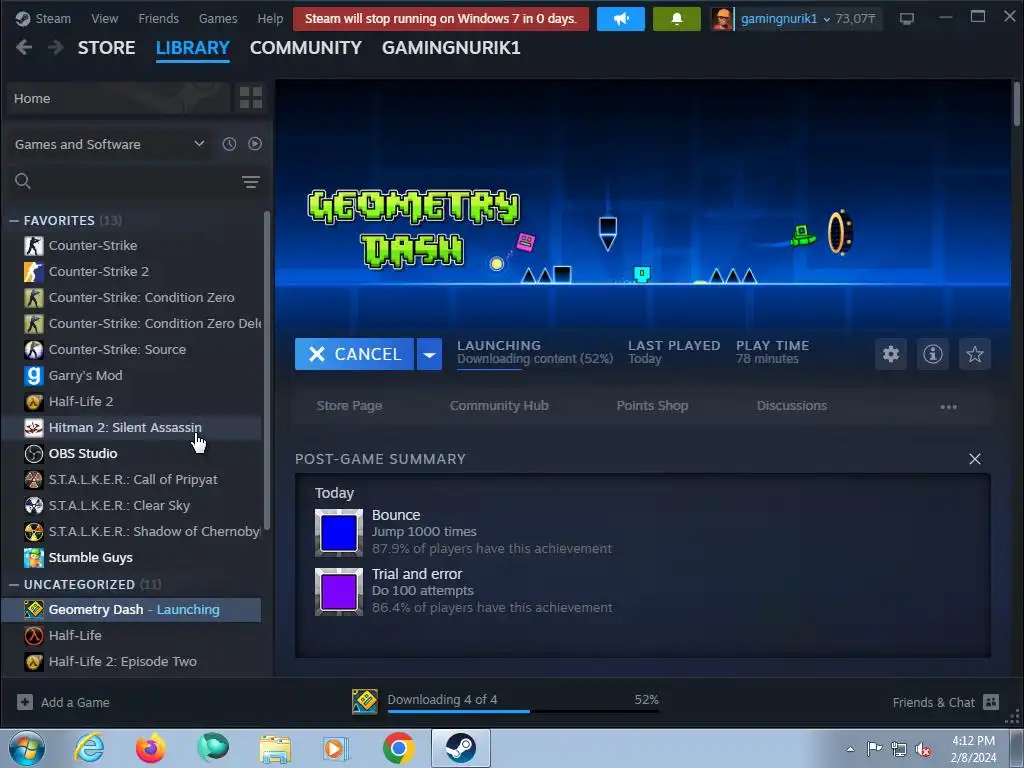This screenshot has height=768, width=1024.
Task: Open the green notifications bell
Action: click(677, 19)
